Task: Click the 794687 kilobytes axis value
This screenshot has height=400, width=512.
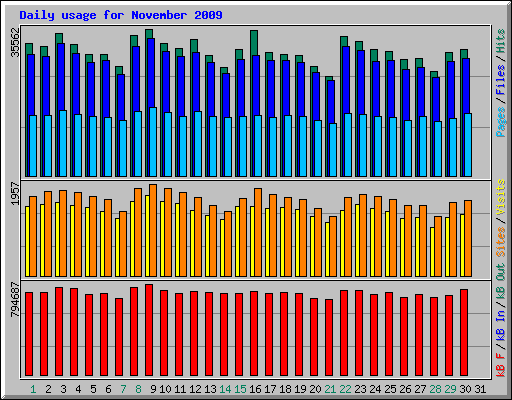Action: coord(16,300)
